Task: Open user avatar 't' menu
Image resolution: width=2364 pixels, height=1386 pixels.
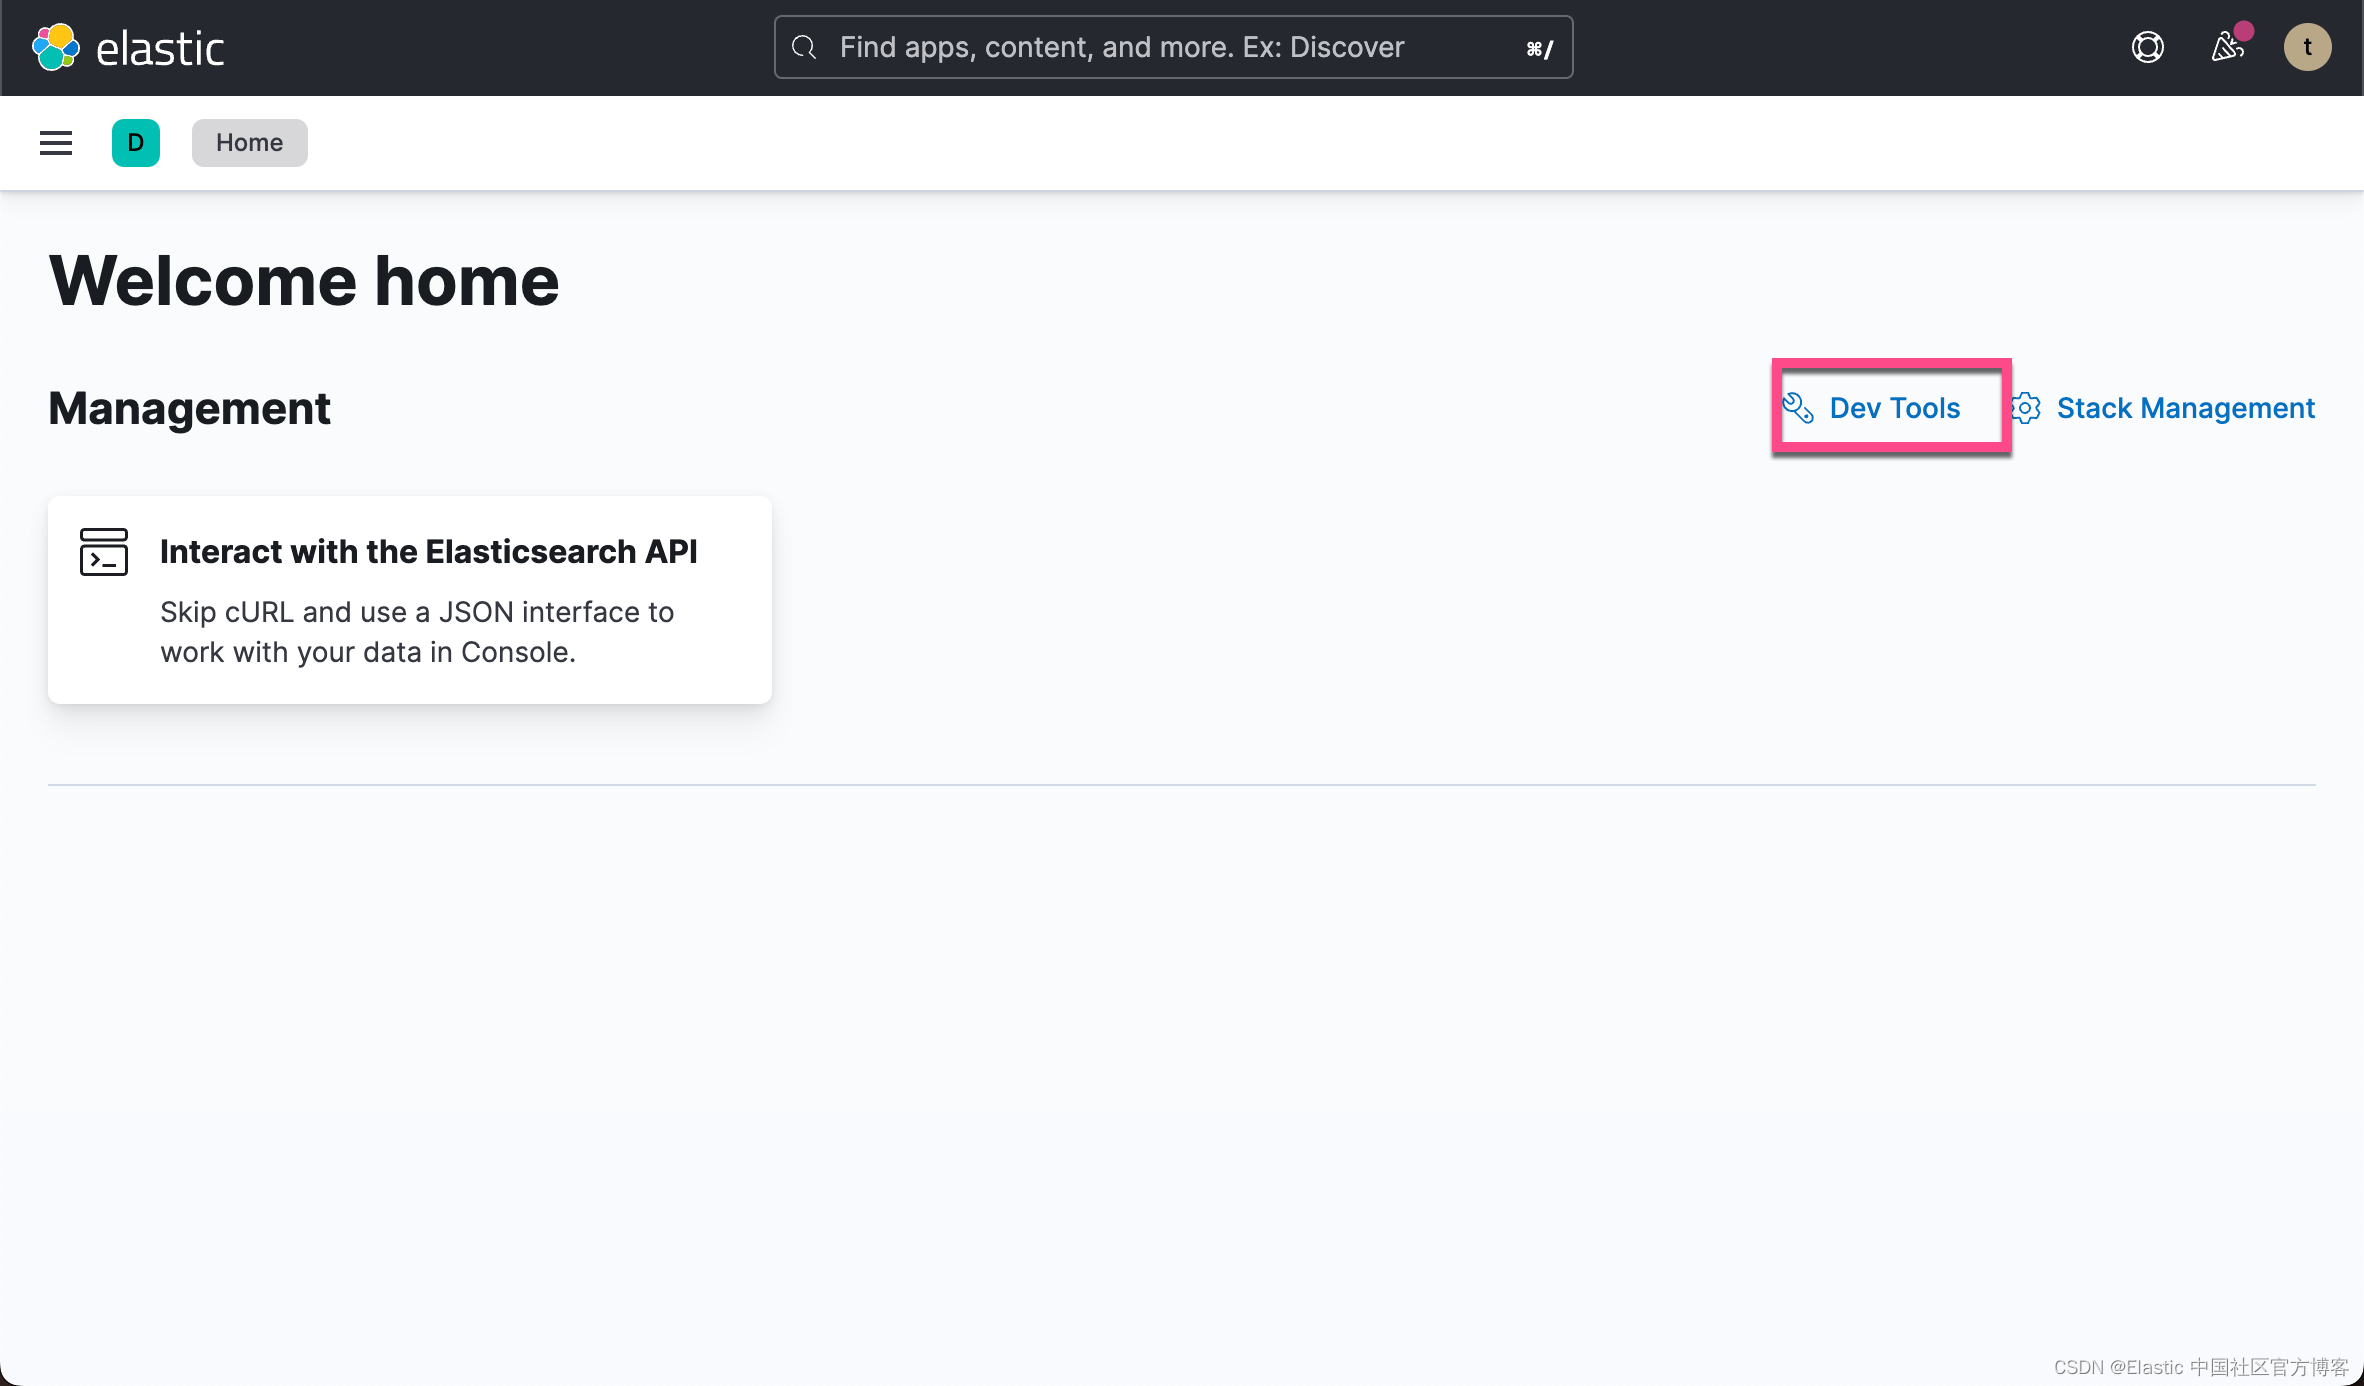Action: click(x=2307, y=47)
